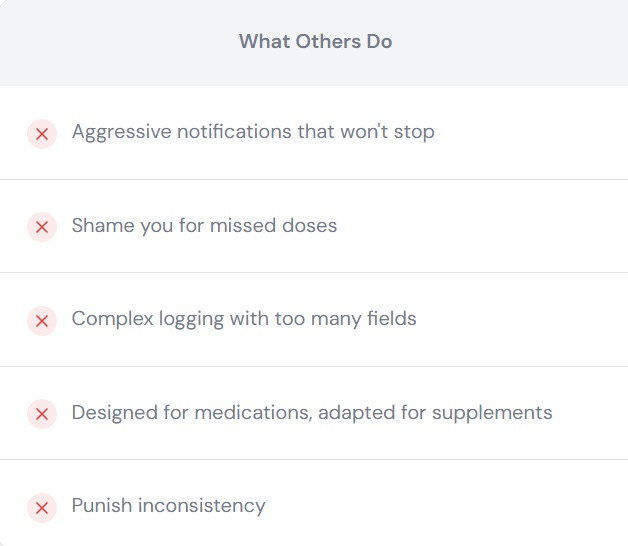Click the word "inconsistency" in last row
The height and width of the screenshot is (546, 628).
click(x=202, y=506)
